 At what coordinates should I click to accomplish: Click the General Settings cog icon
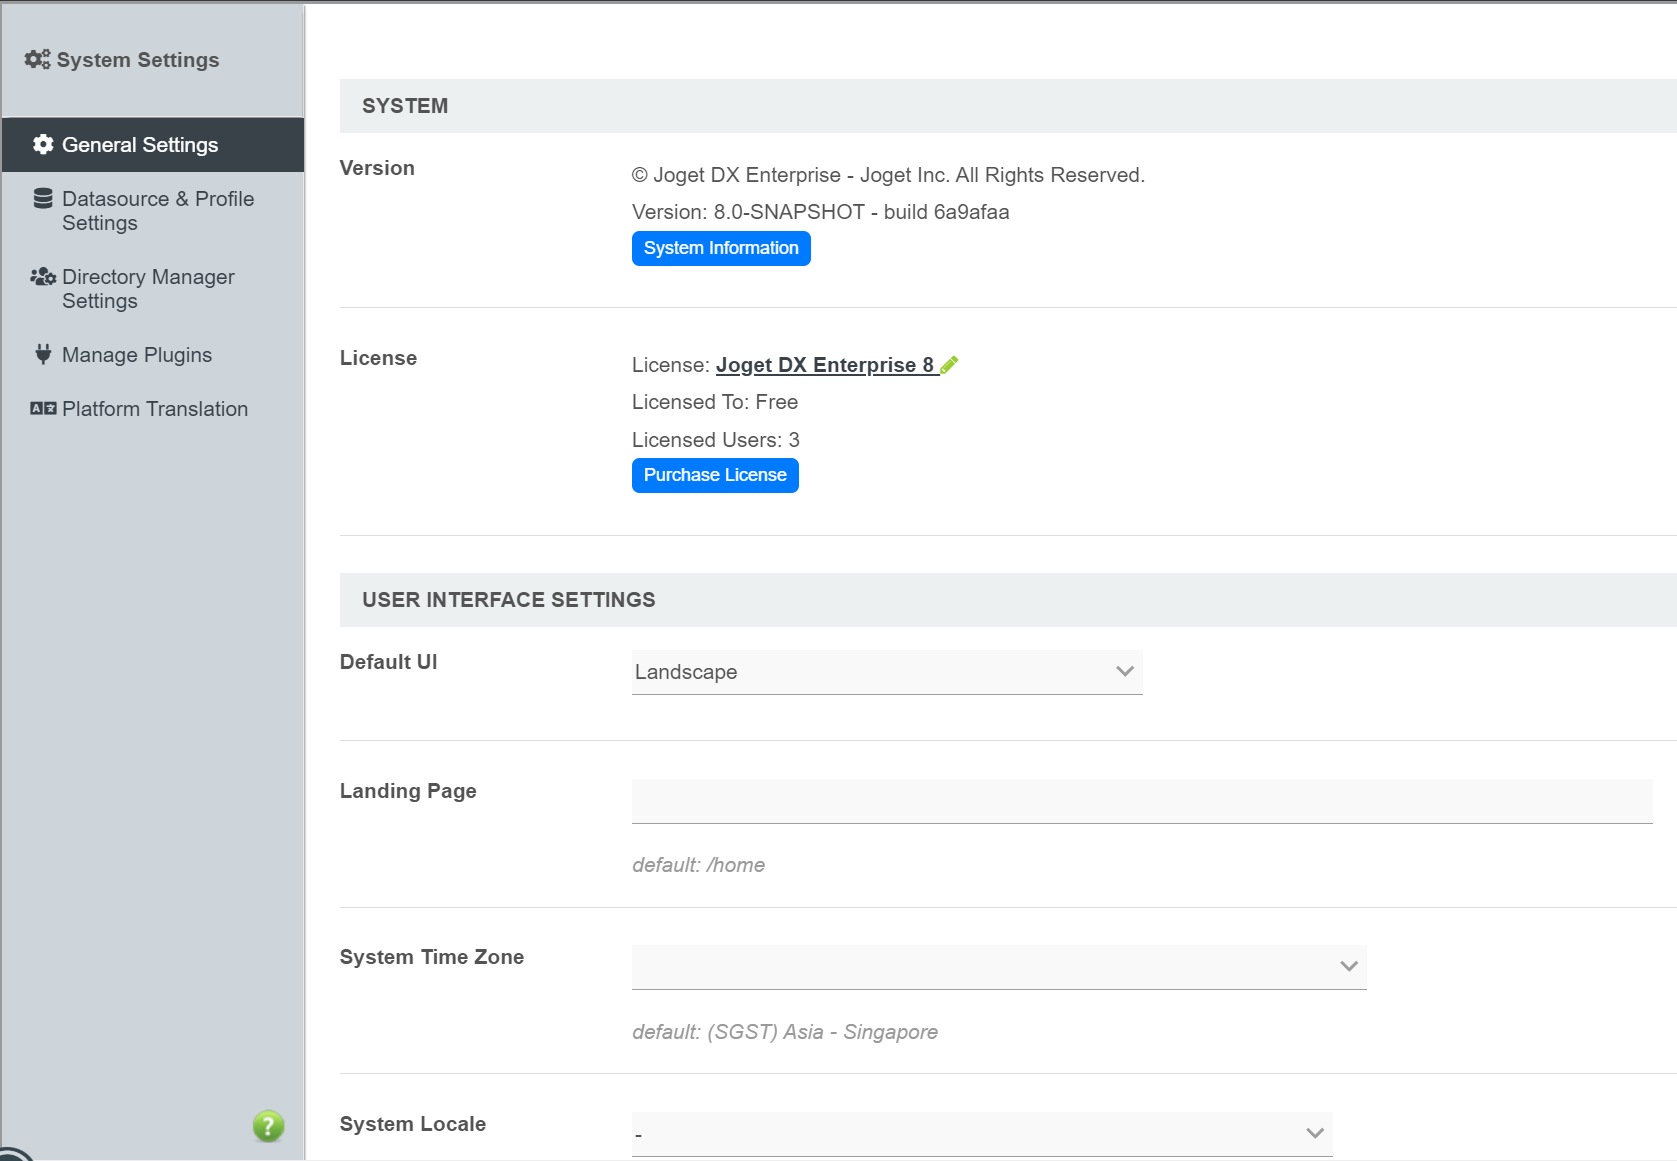(43, 145)
